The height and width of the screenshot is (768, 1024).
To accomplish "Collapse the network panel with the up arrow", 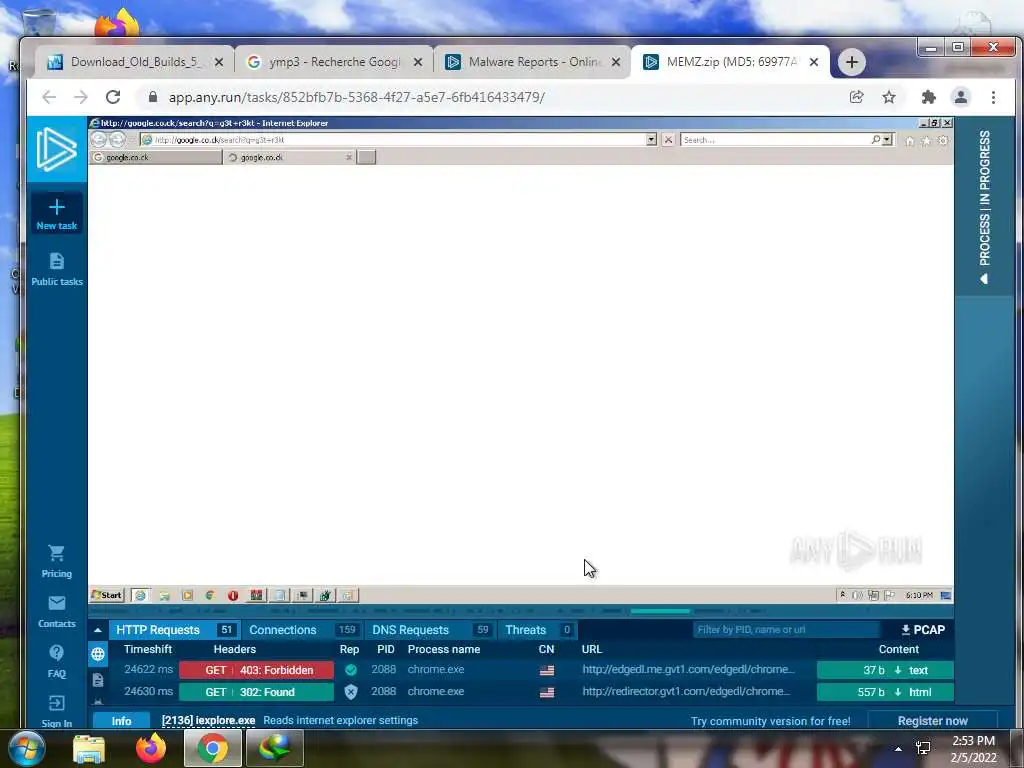I will tap(98, 630).
